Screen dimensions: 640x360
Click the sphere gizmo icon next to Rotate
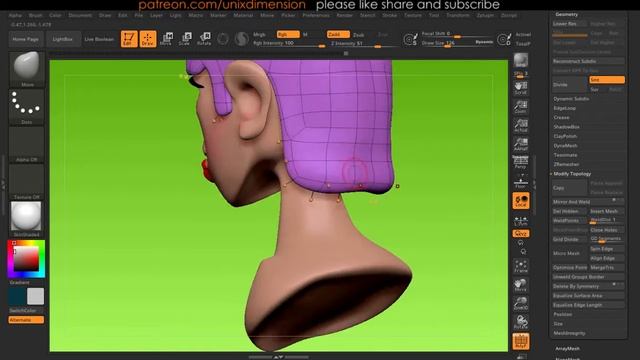point(223,39)
